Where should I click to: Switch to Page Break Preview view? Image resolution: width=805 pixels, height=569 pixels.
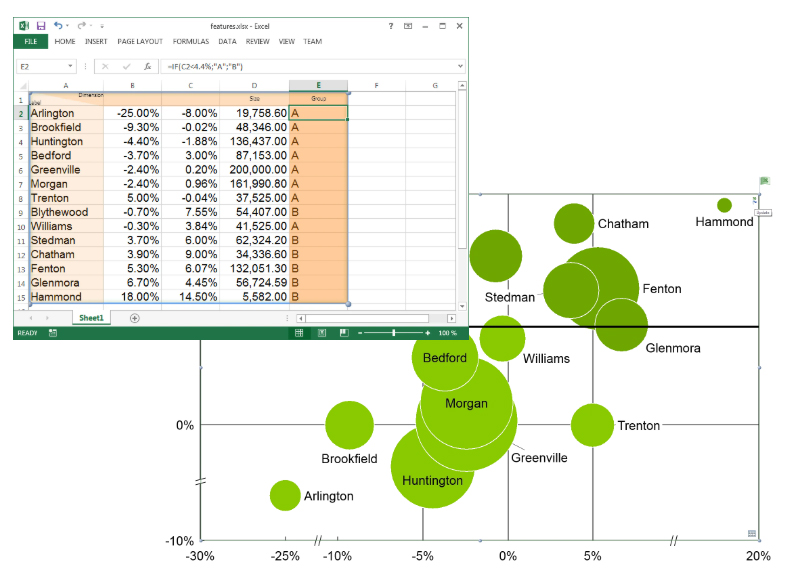tap(342, 332)
